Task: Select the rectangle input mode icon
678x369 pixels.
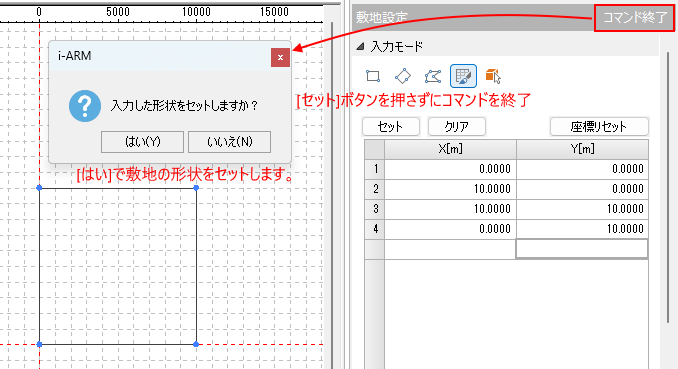Action: (x=373, y=76)
